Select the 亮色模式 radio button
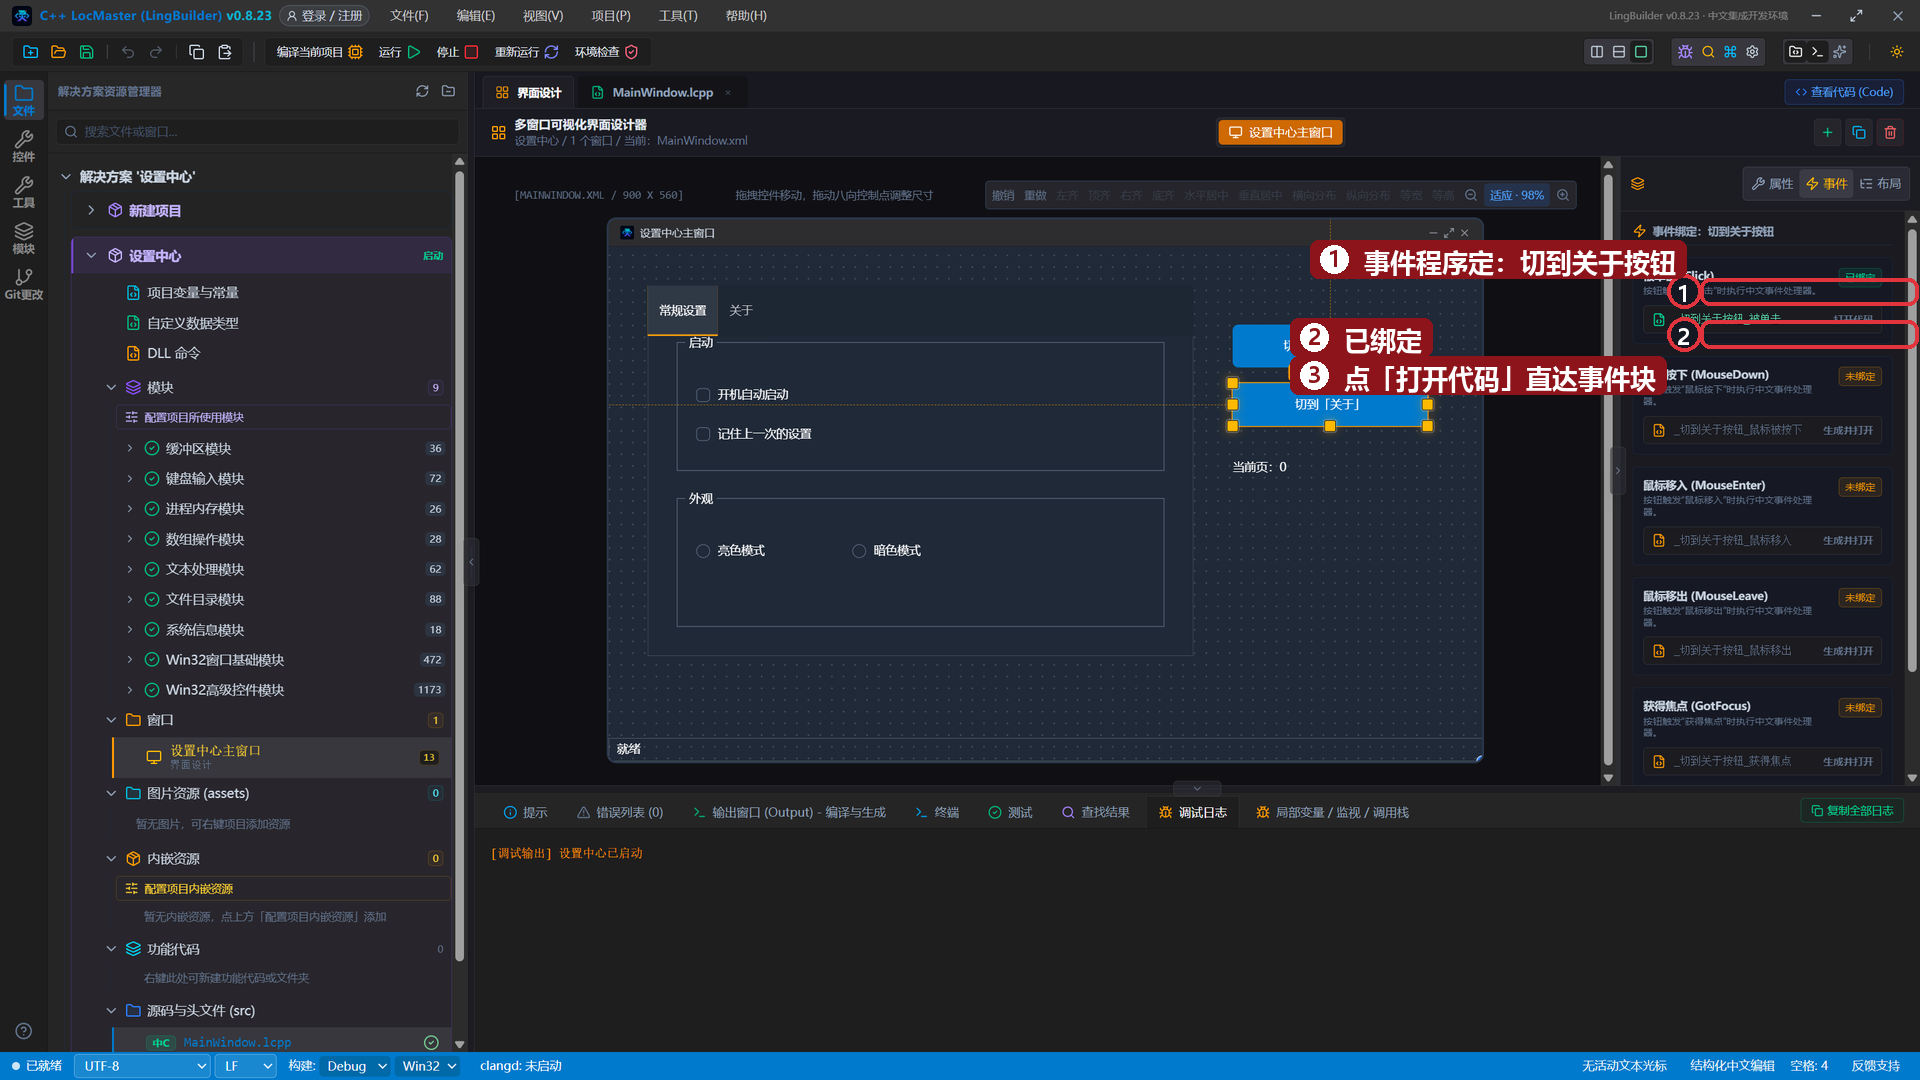Viewport: 1920px width, 1080px height. 703,551
